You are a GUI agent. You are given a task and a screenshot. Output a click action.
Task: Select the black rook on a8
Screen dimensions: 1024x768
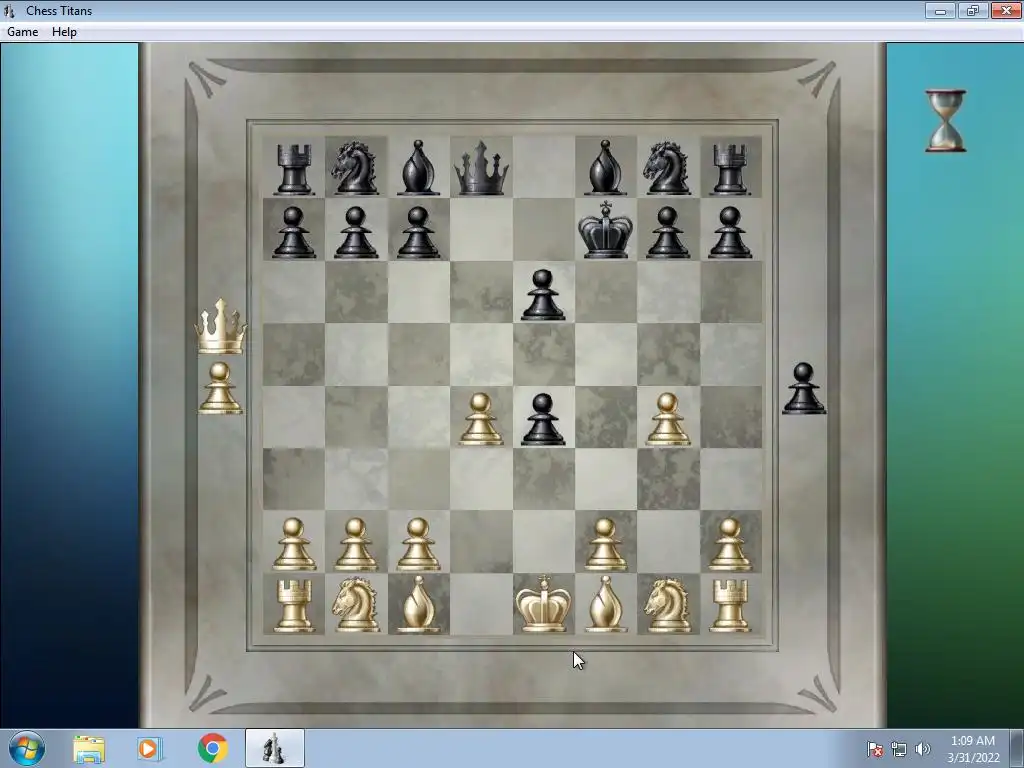coord(293,169)
